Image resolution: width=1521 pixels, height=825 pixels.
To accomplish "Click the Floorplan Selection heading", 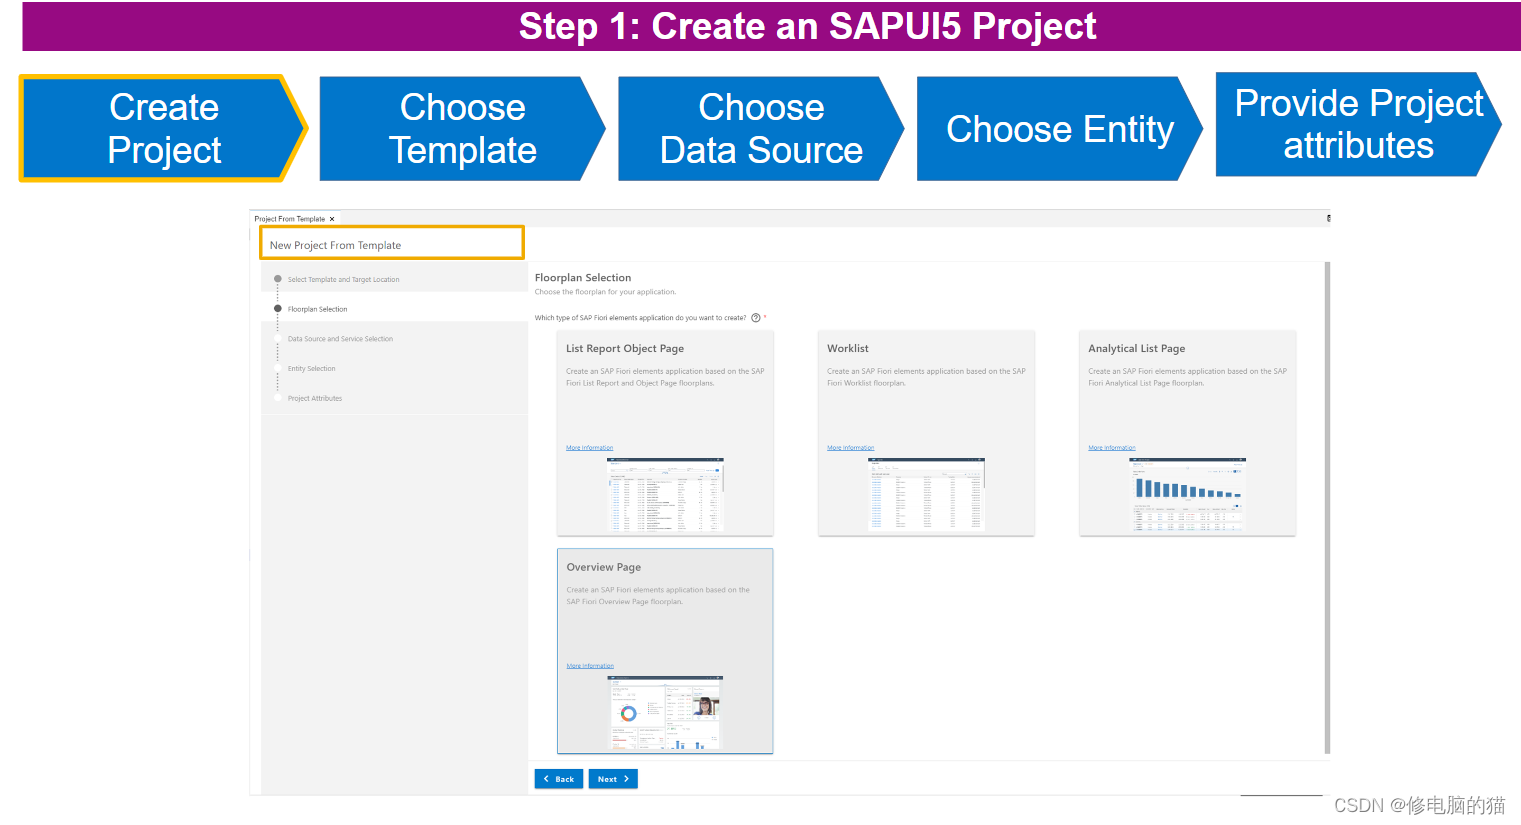I will click(583, 278).
